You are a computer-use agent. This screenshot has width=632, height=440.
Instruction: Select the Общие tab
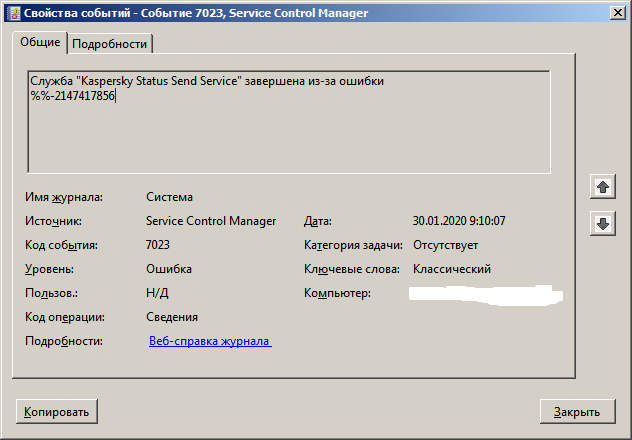pos(41,42)
